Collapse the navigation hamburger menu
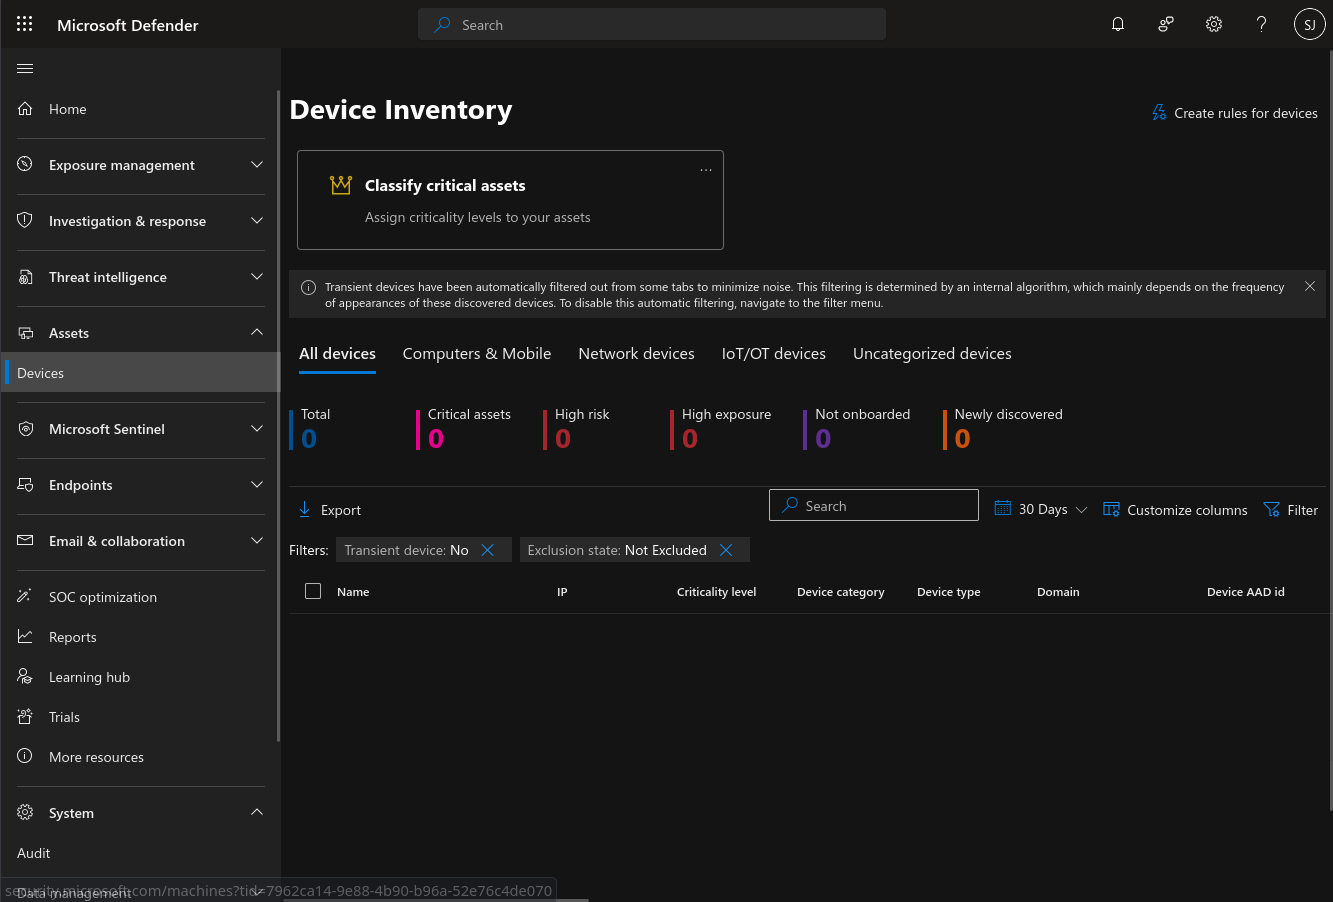This screenshot has height=902, width=1333. [26, 69]
